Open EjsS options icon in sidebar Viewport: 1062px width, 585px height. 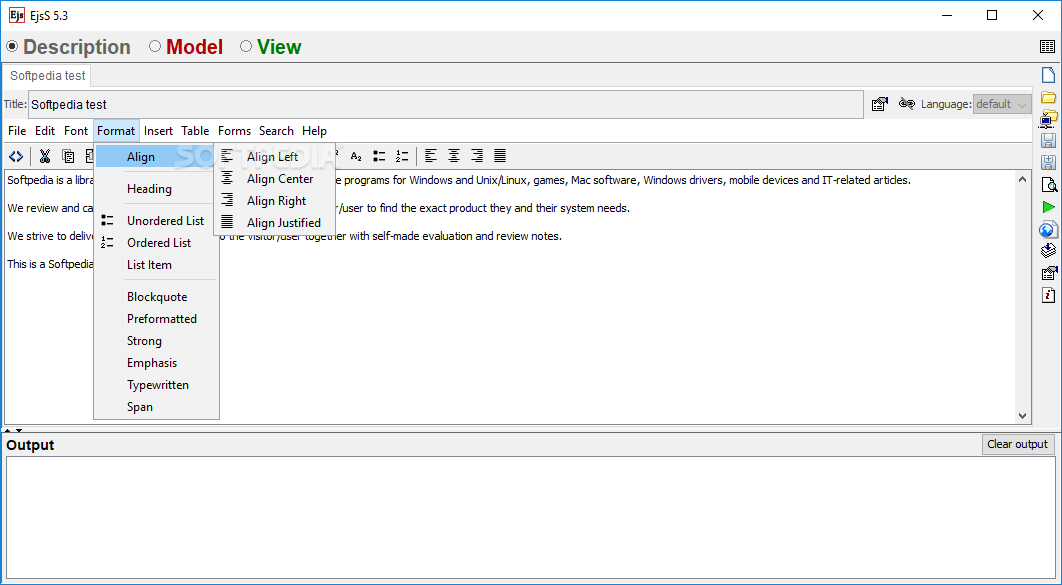click(1048, 274)
